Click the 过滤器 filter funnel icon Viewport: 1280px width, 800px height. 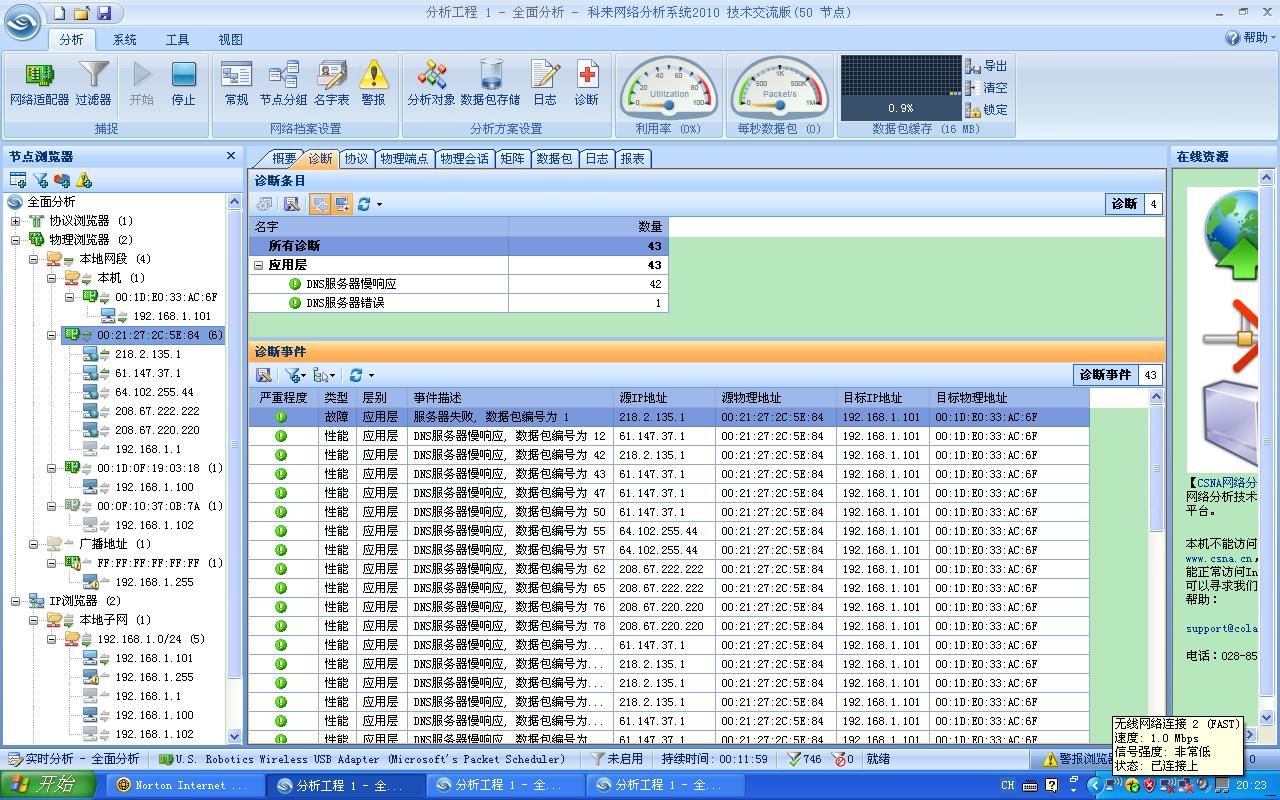click(x=93, y=82)
